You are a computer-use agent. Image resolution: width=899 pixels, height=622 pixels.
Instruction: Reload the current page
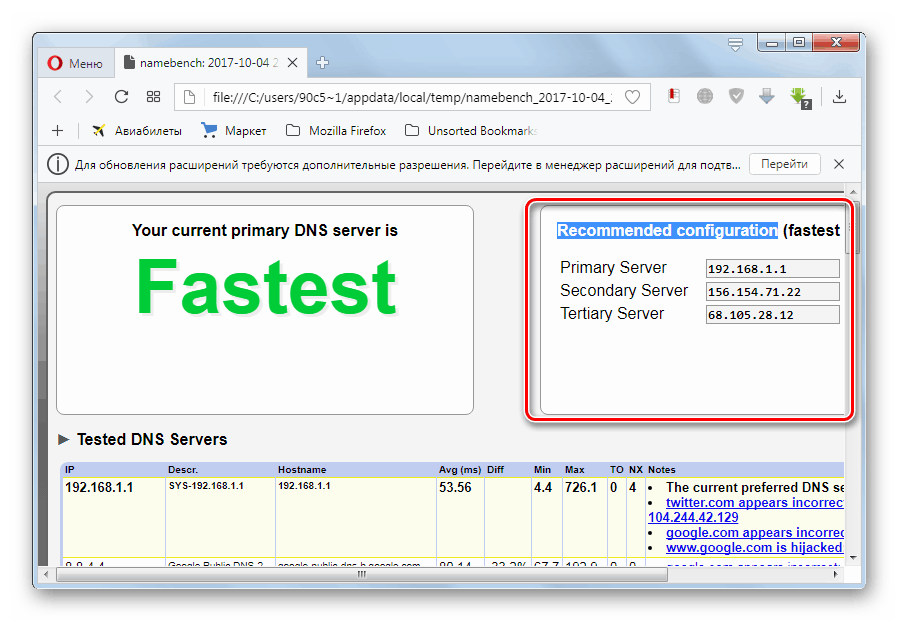tap(121, 97)
